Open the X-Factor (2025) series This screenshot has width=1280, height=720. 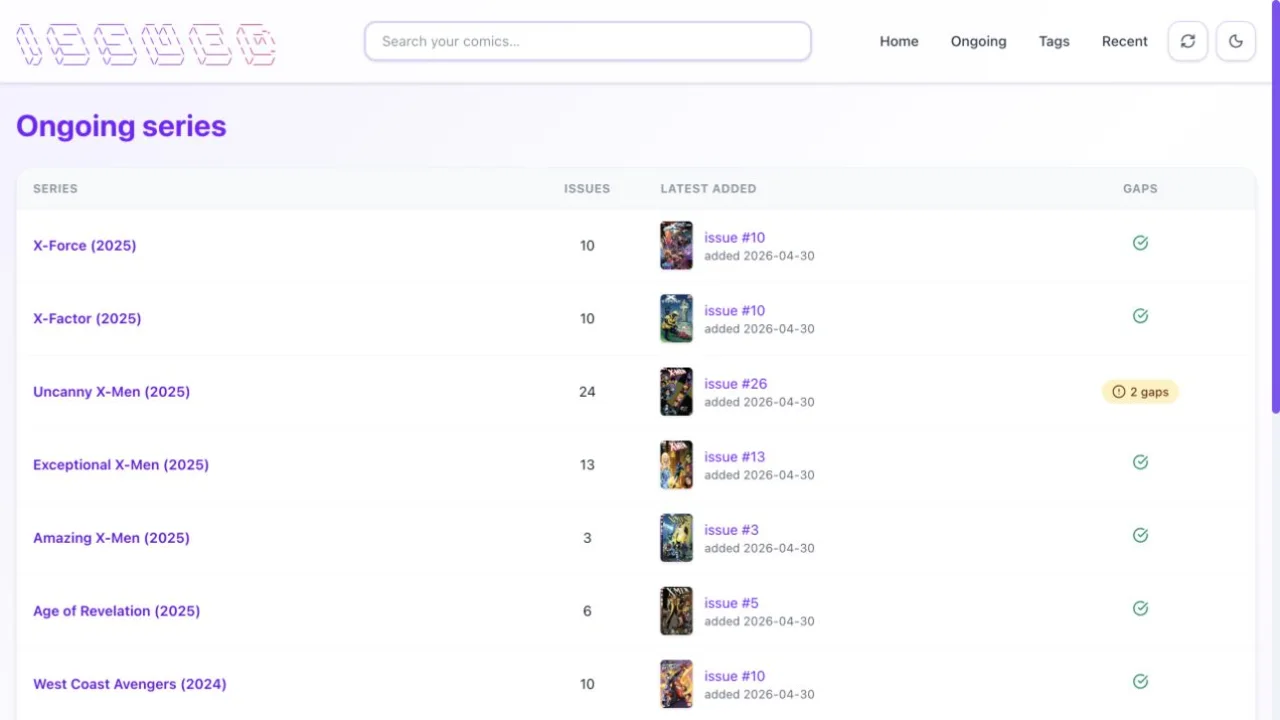point(87,318)
